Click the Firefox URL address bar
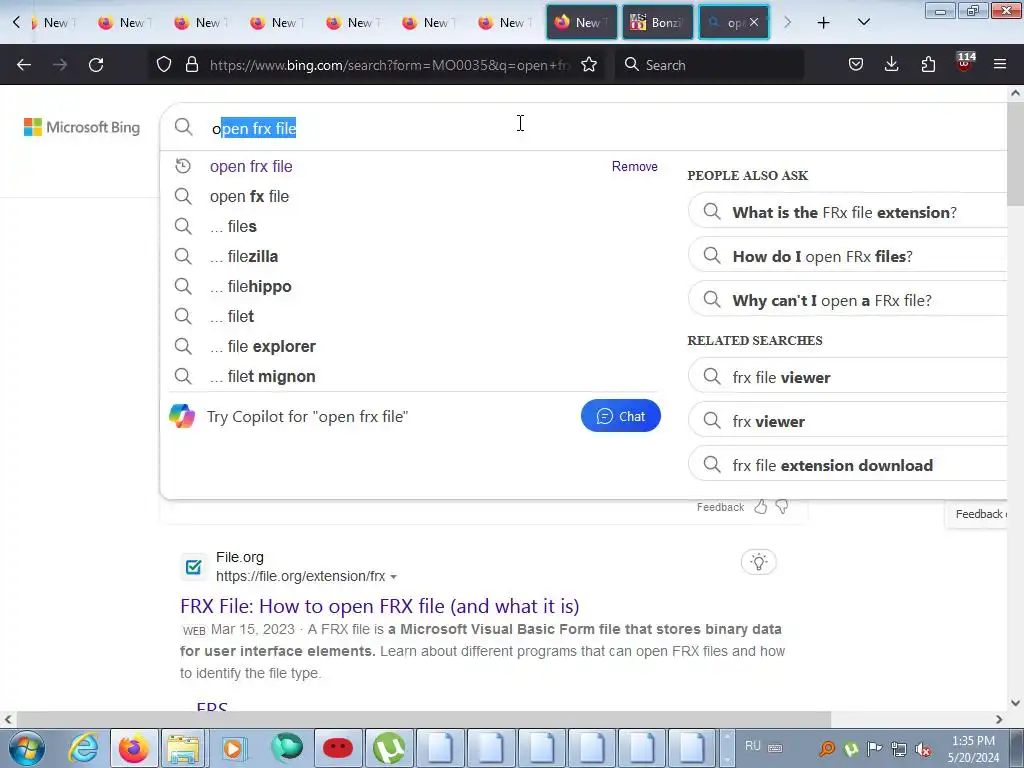This screenshot has height=768, width=1024. pos(389,65)
